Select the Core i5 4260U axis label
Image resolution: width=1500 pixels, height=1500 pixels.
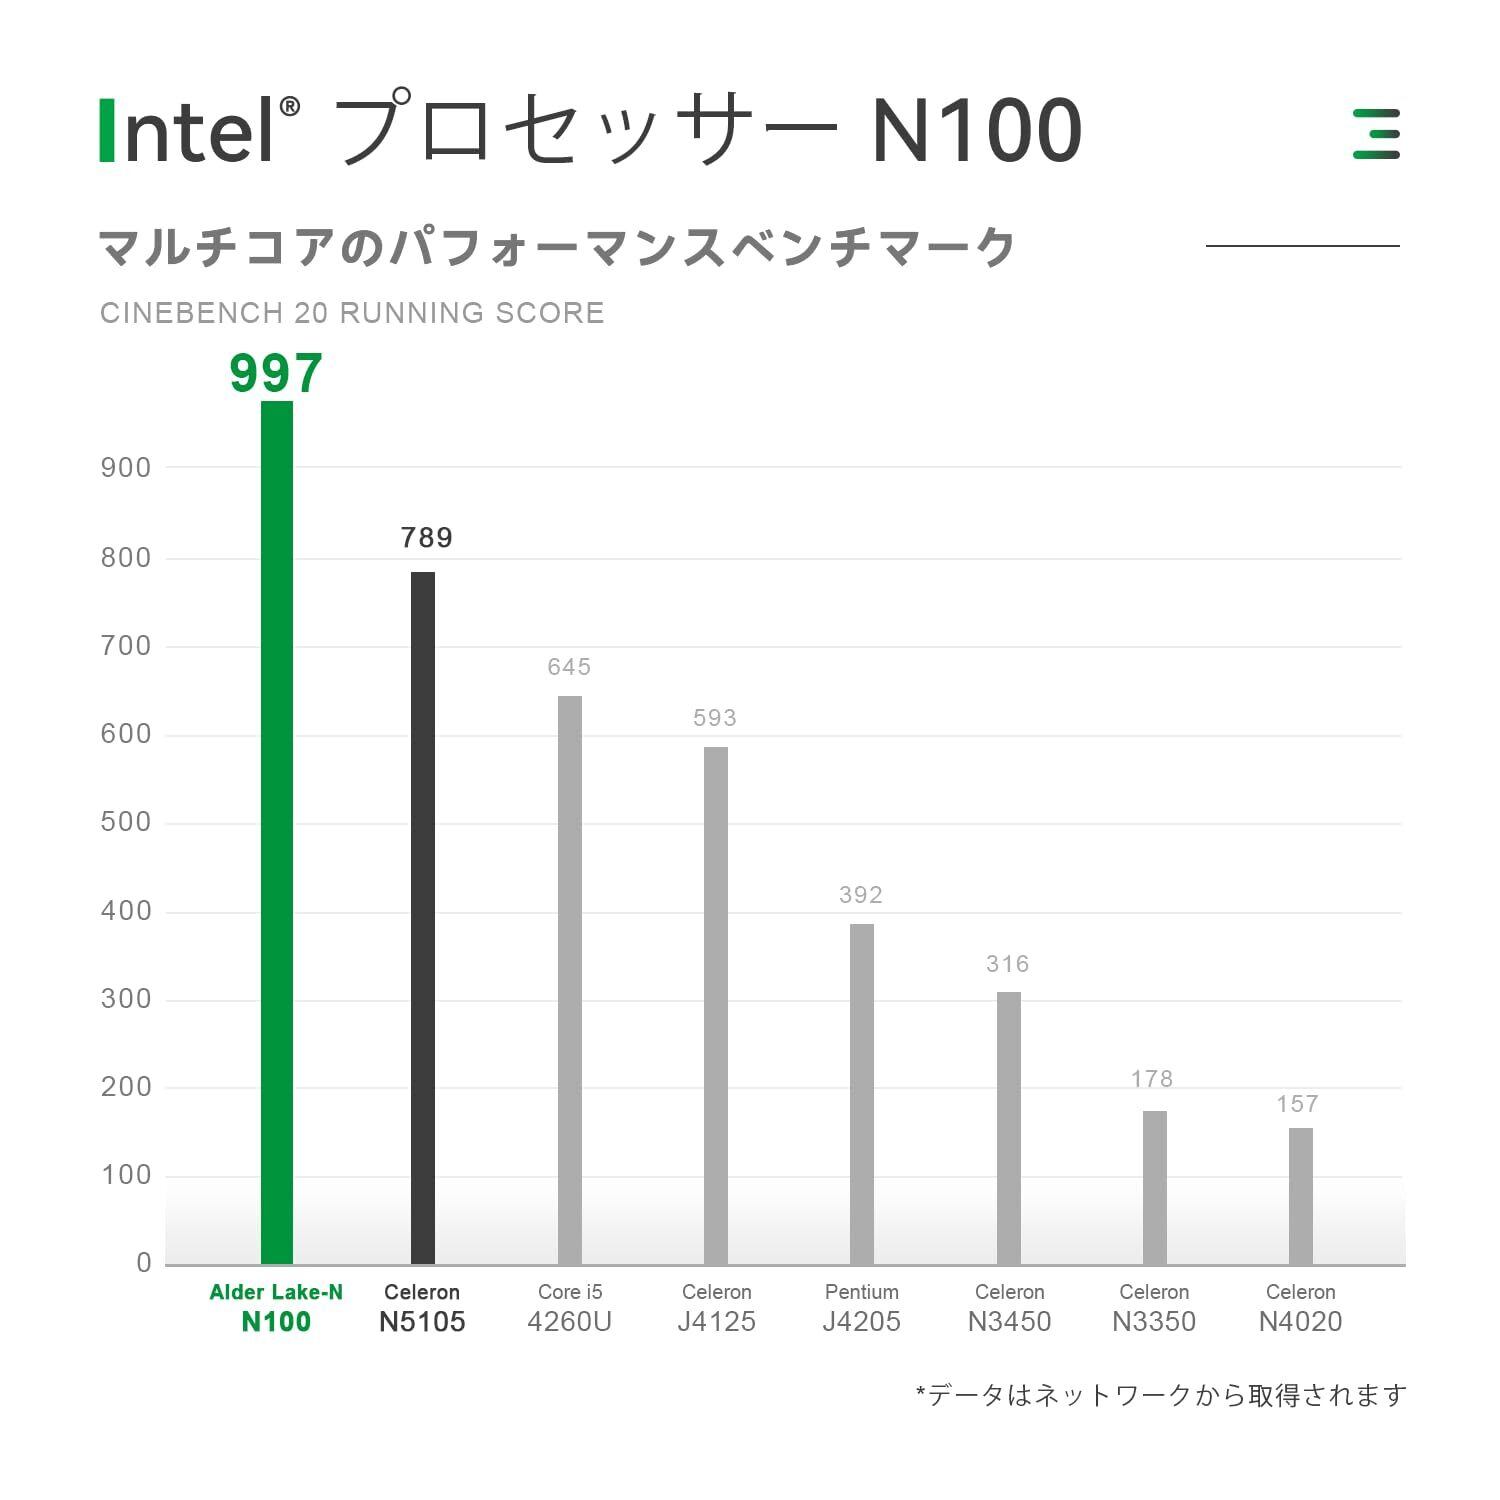[x=569, y=1307]
